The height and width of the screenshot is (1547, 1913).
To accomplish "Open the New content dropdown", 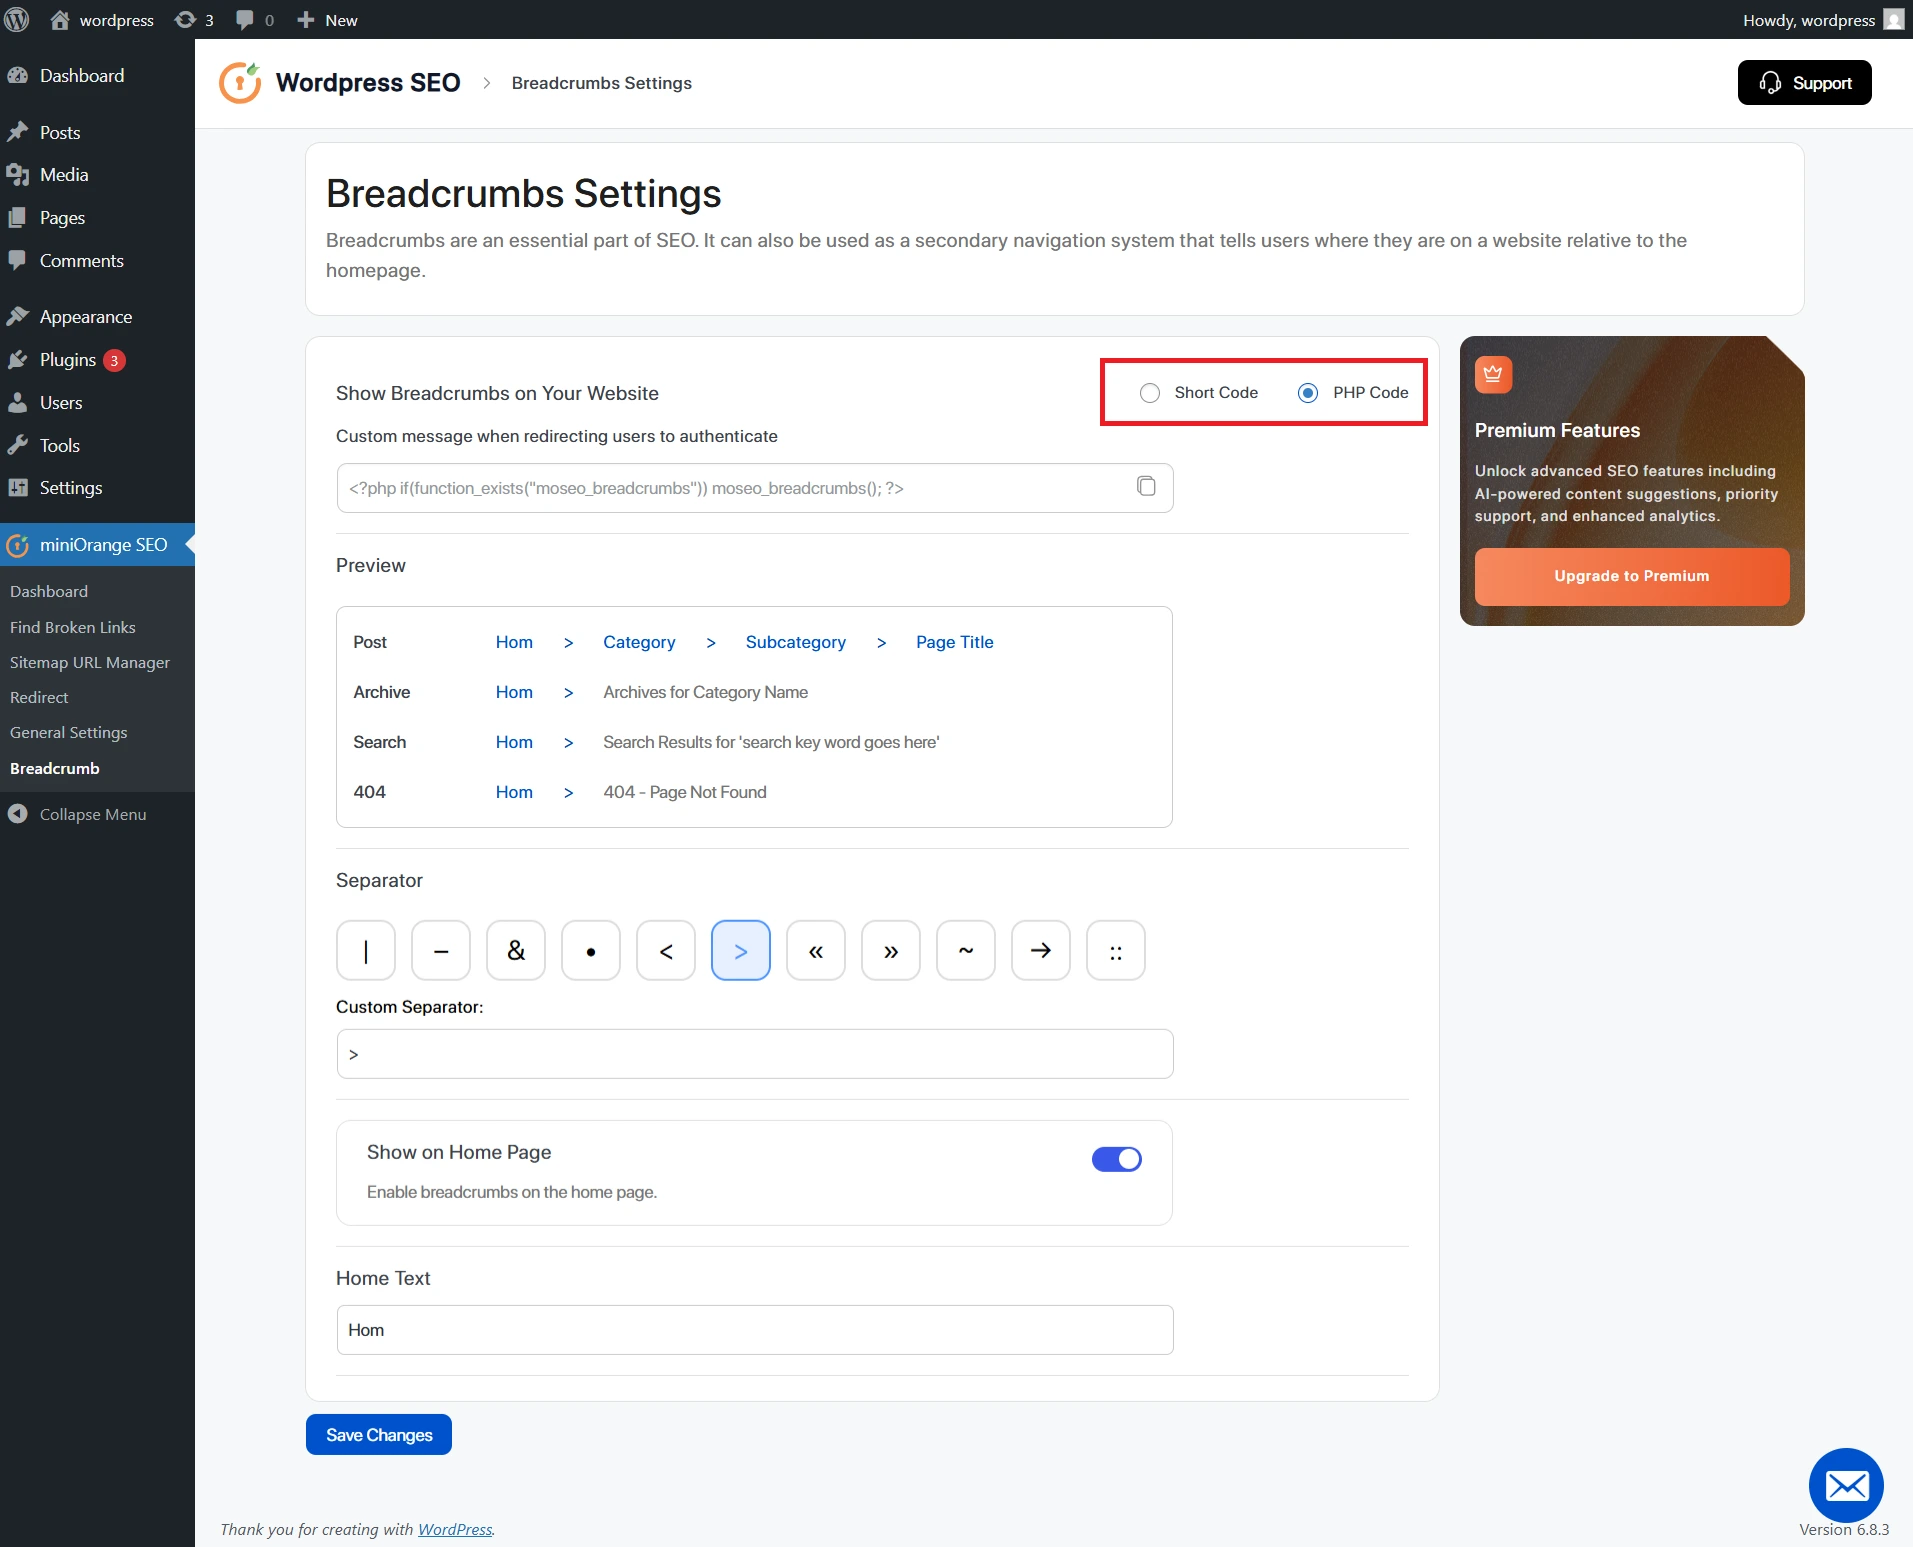I will pyautogui.click(x=326, y=19).
